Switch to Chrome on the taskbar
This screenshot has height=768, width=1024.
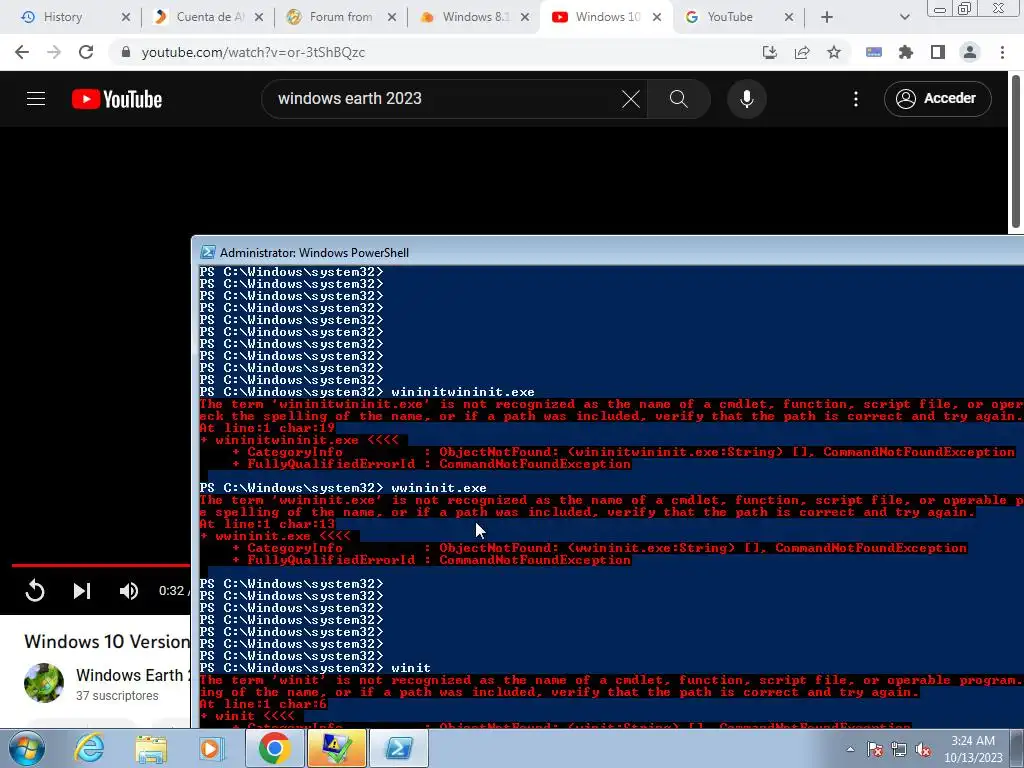[274, 748]
